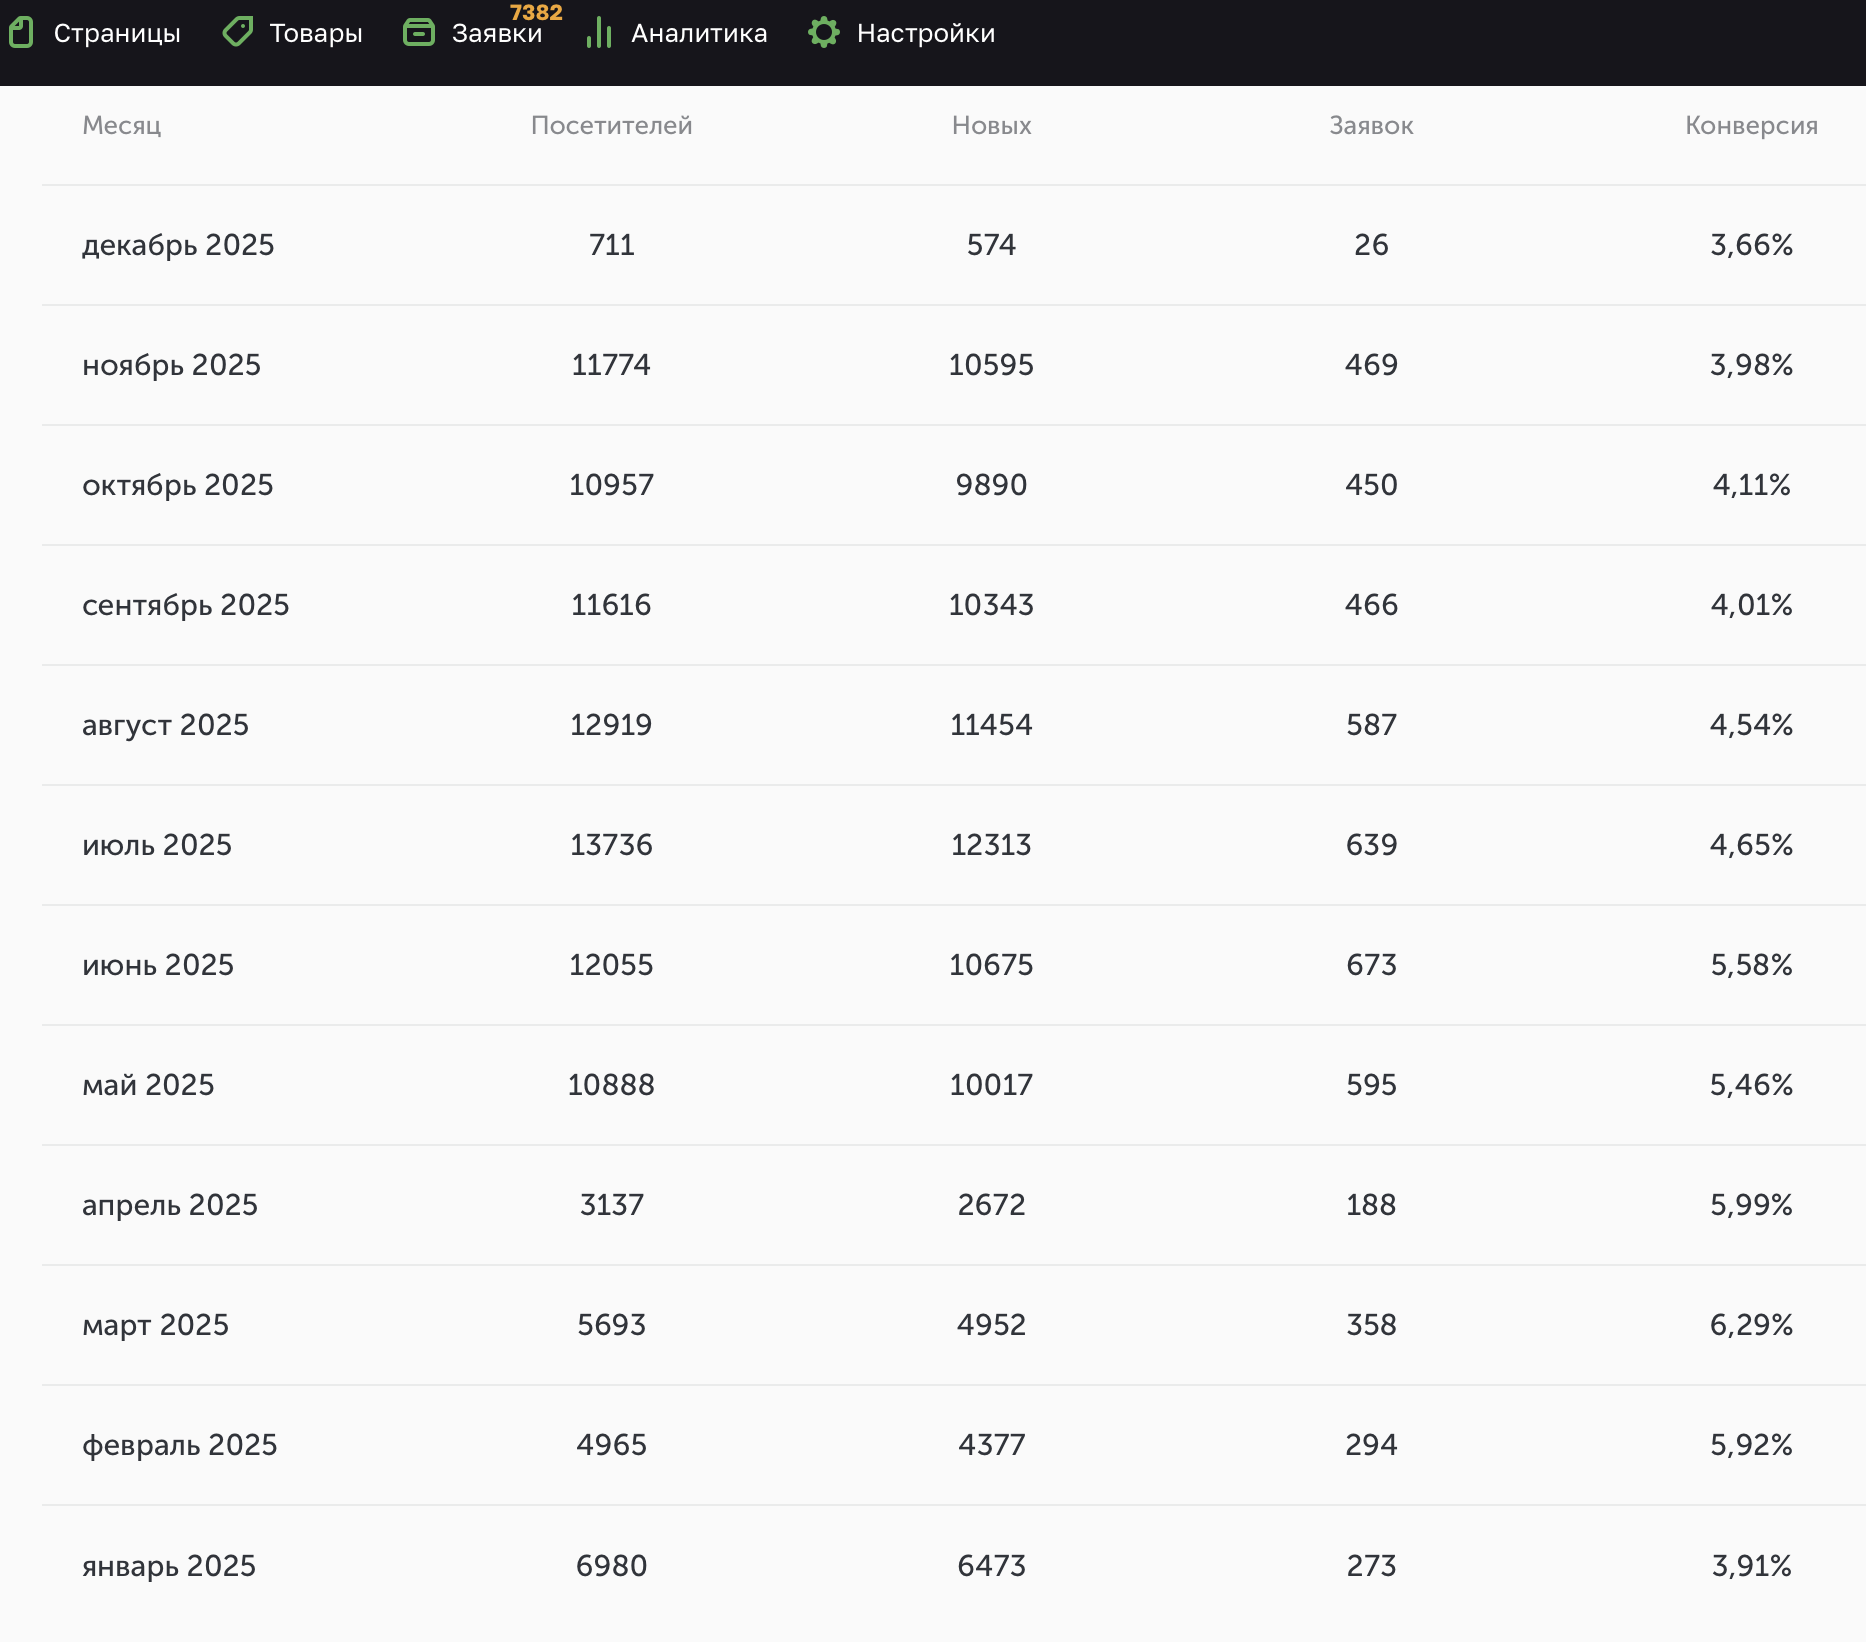This screenshot has height=1642, width=1866.
Task: Click the Конверсия column header
Action: pos(1751,125)
